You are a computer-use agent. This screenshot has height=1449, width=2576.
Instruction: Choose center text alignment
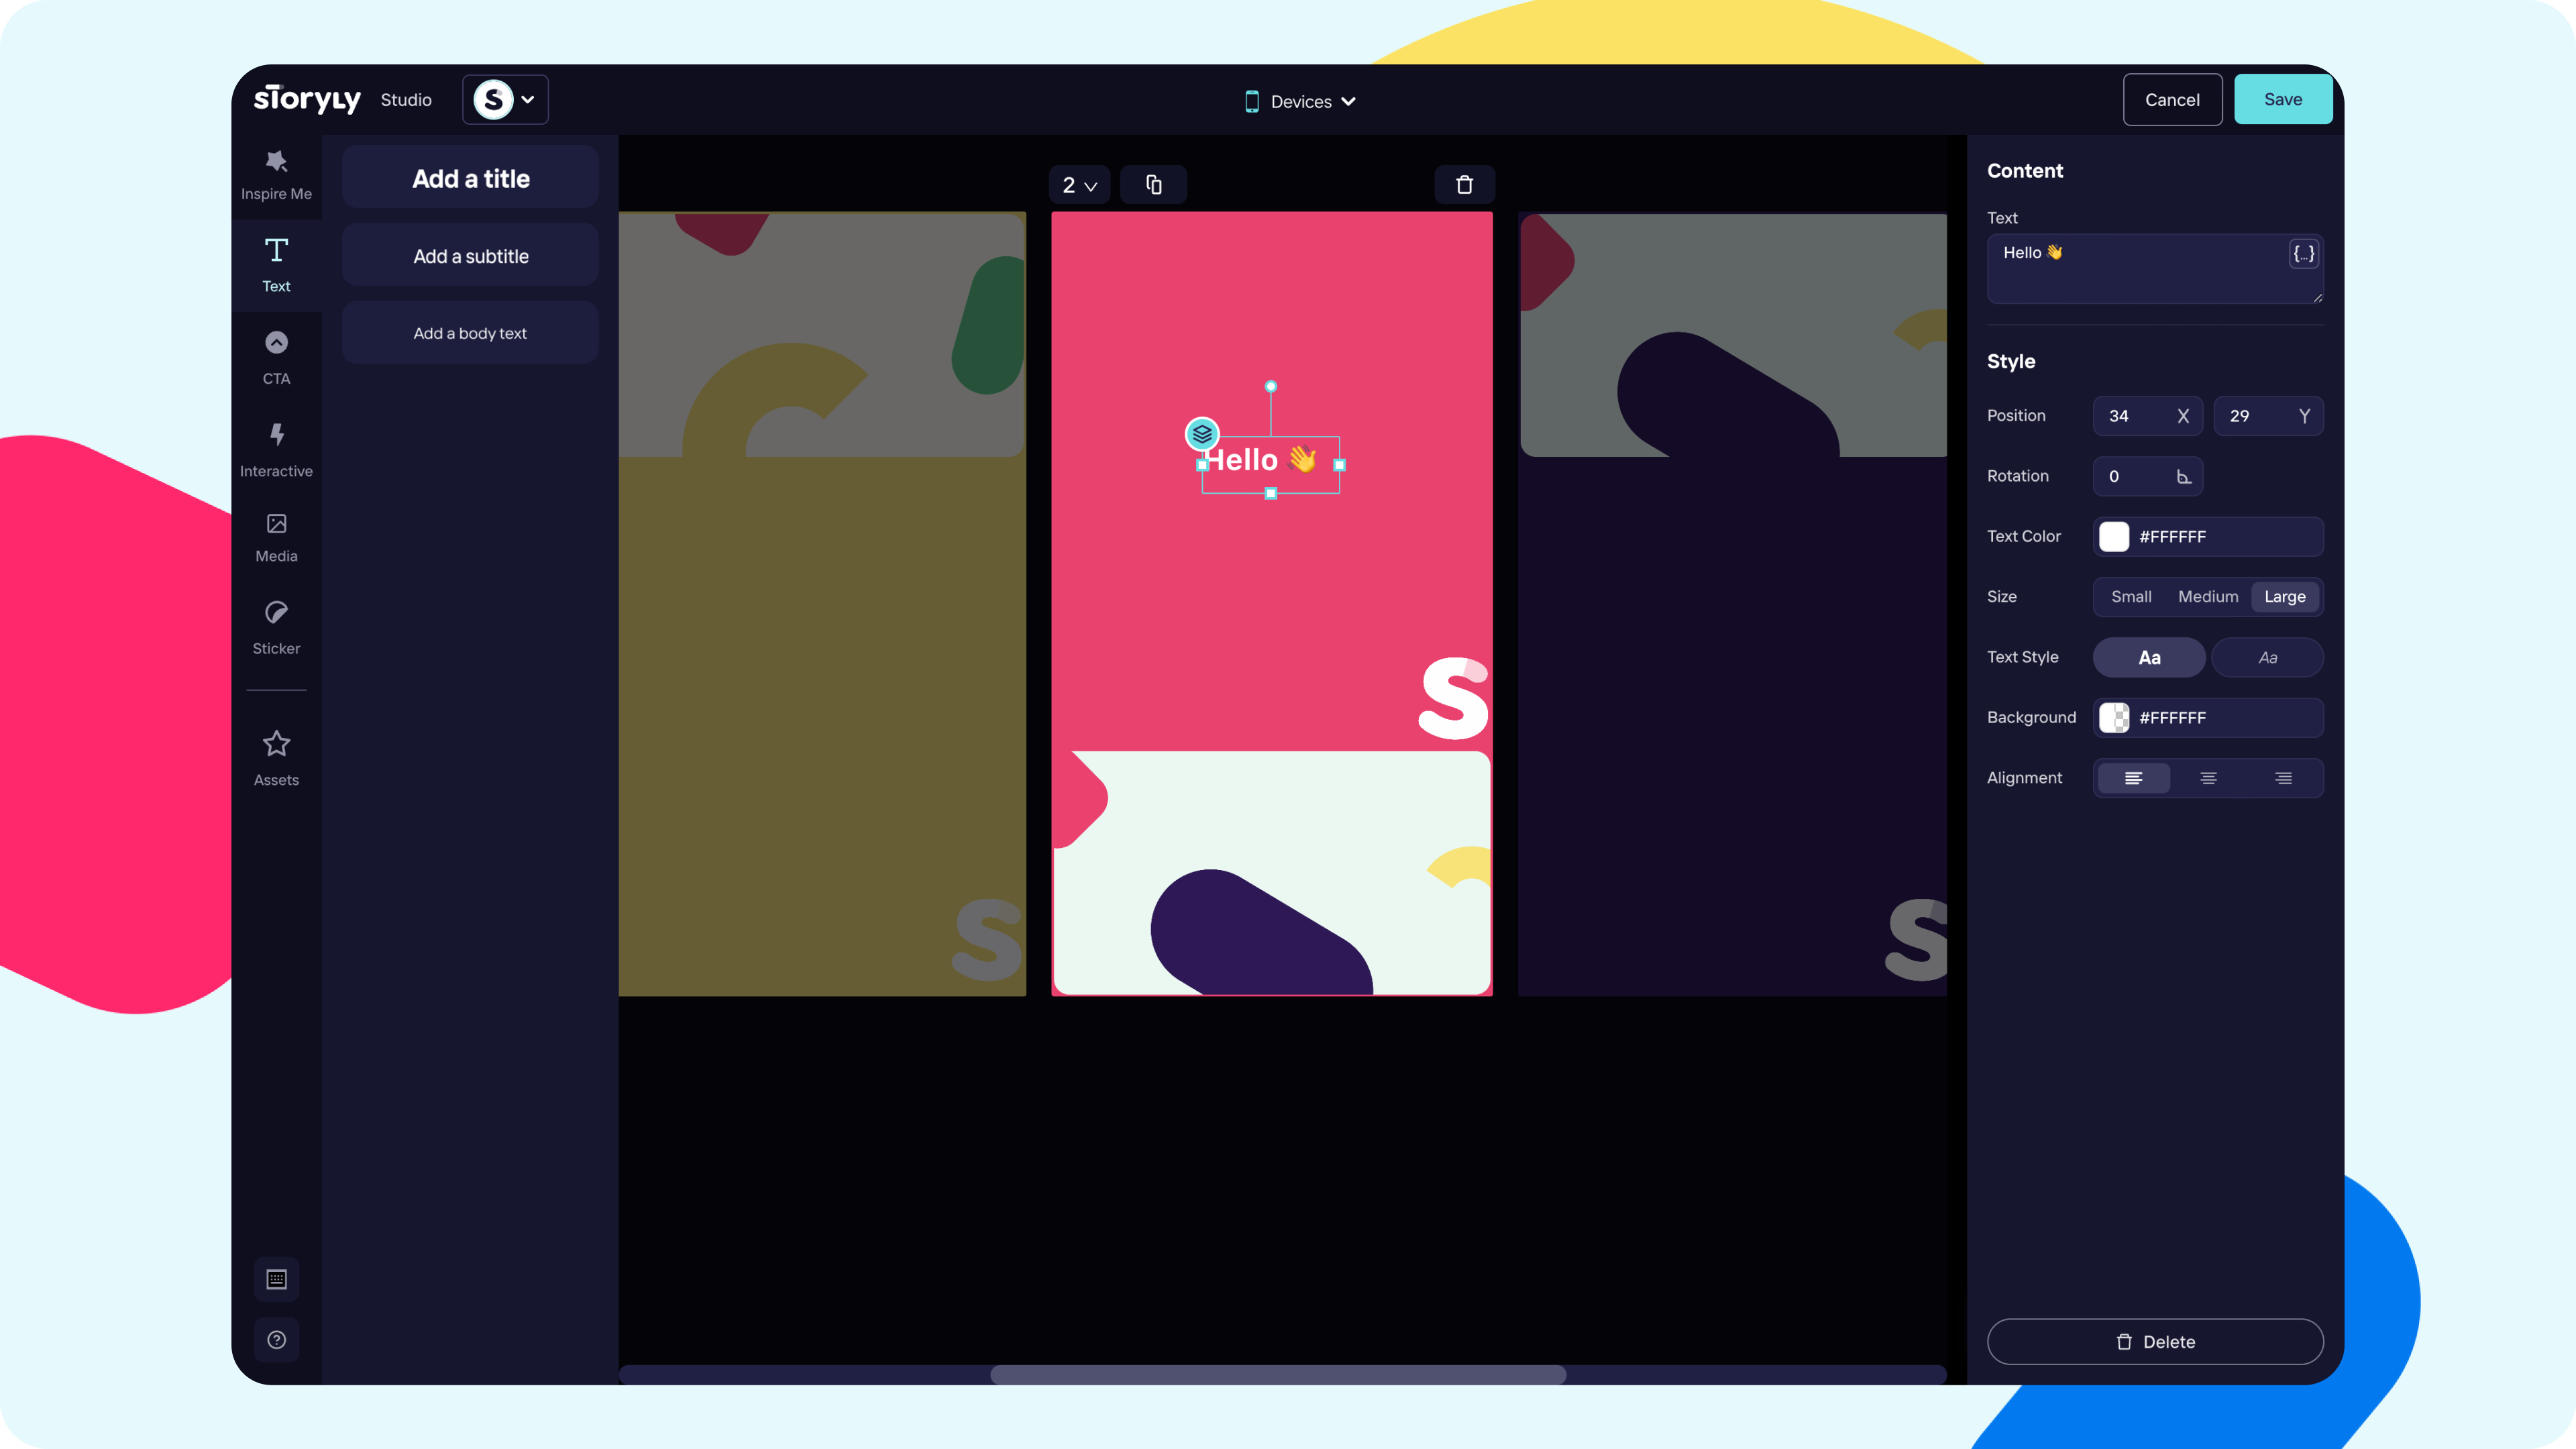(x=2208, y=778)
